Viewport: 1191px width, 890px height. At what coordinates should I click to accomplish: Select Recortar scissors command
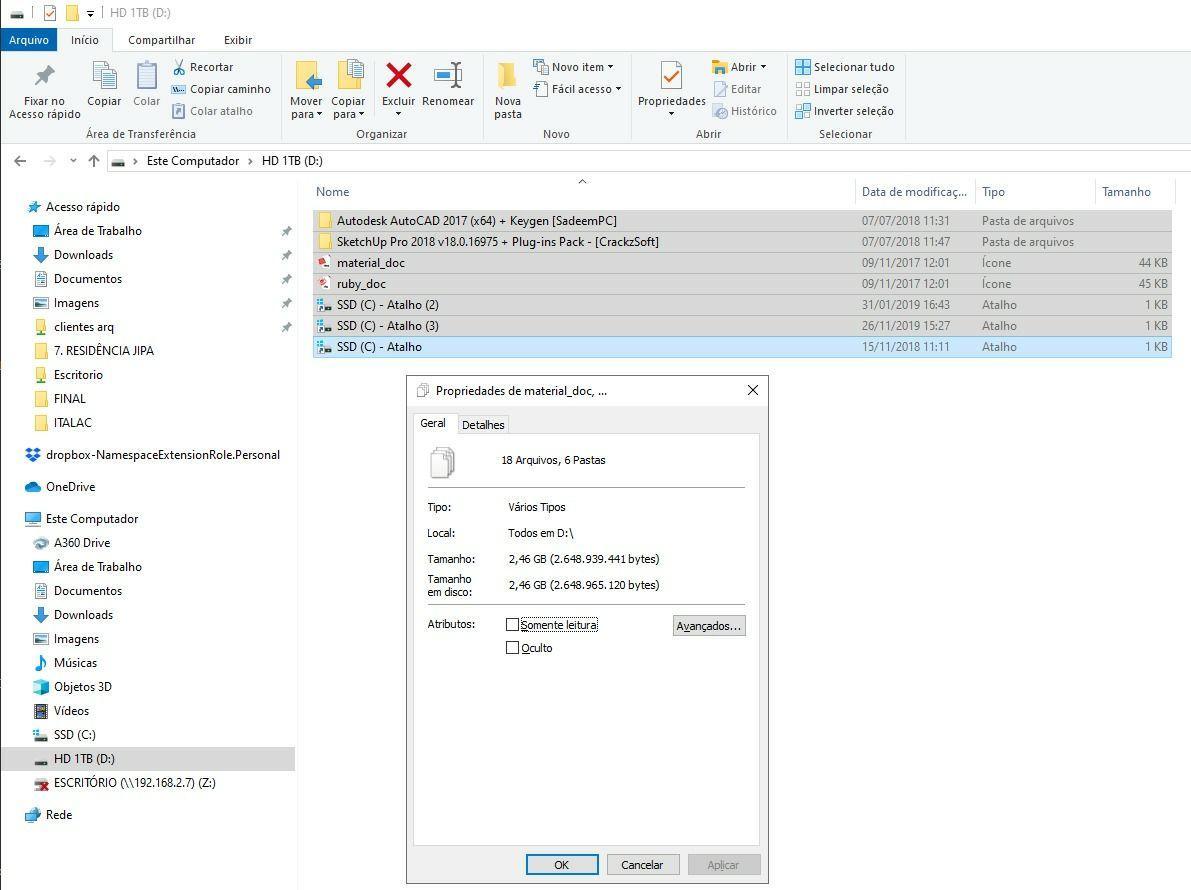click(x=203, y=67)
